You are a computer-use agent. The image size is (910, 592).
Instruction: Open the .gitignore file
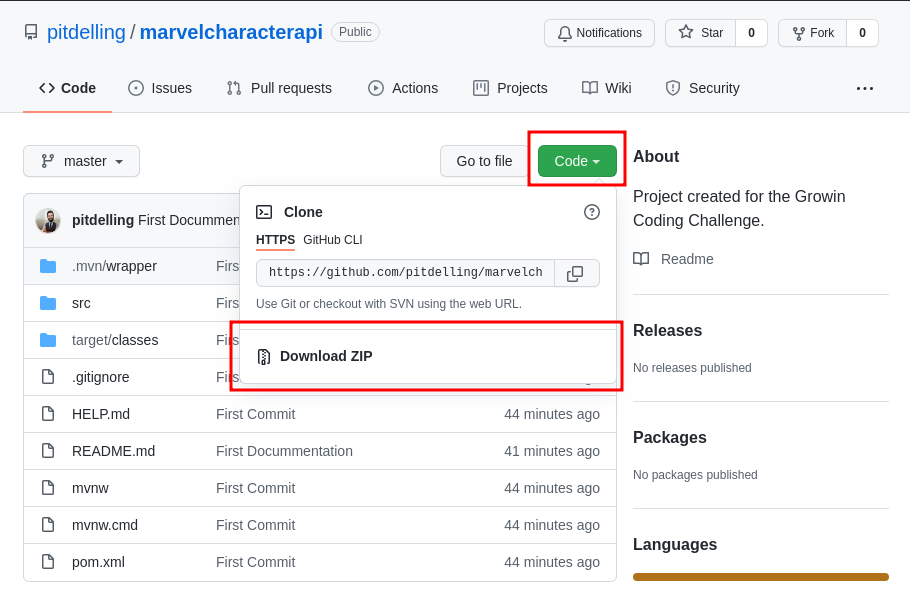coord(100,377)
